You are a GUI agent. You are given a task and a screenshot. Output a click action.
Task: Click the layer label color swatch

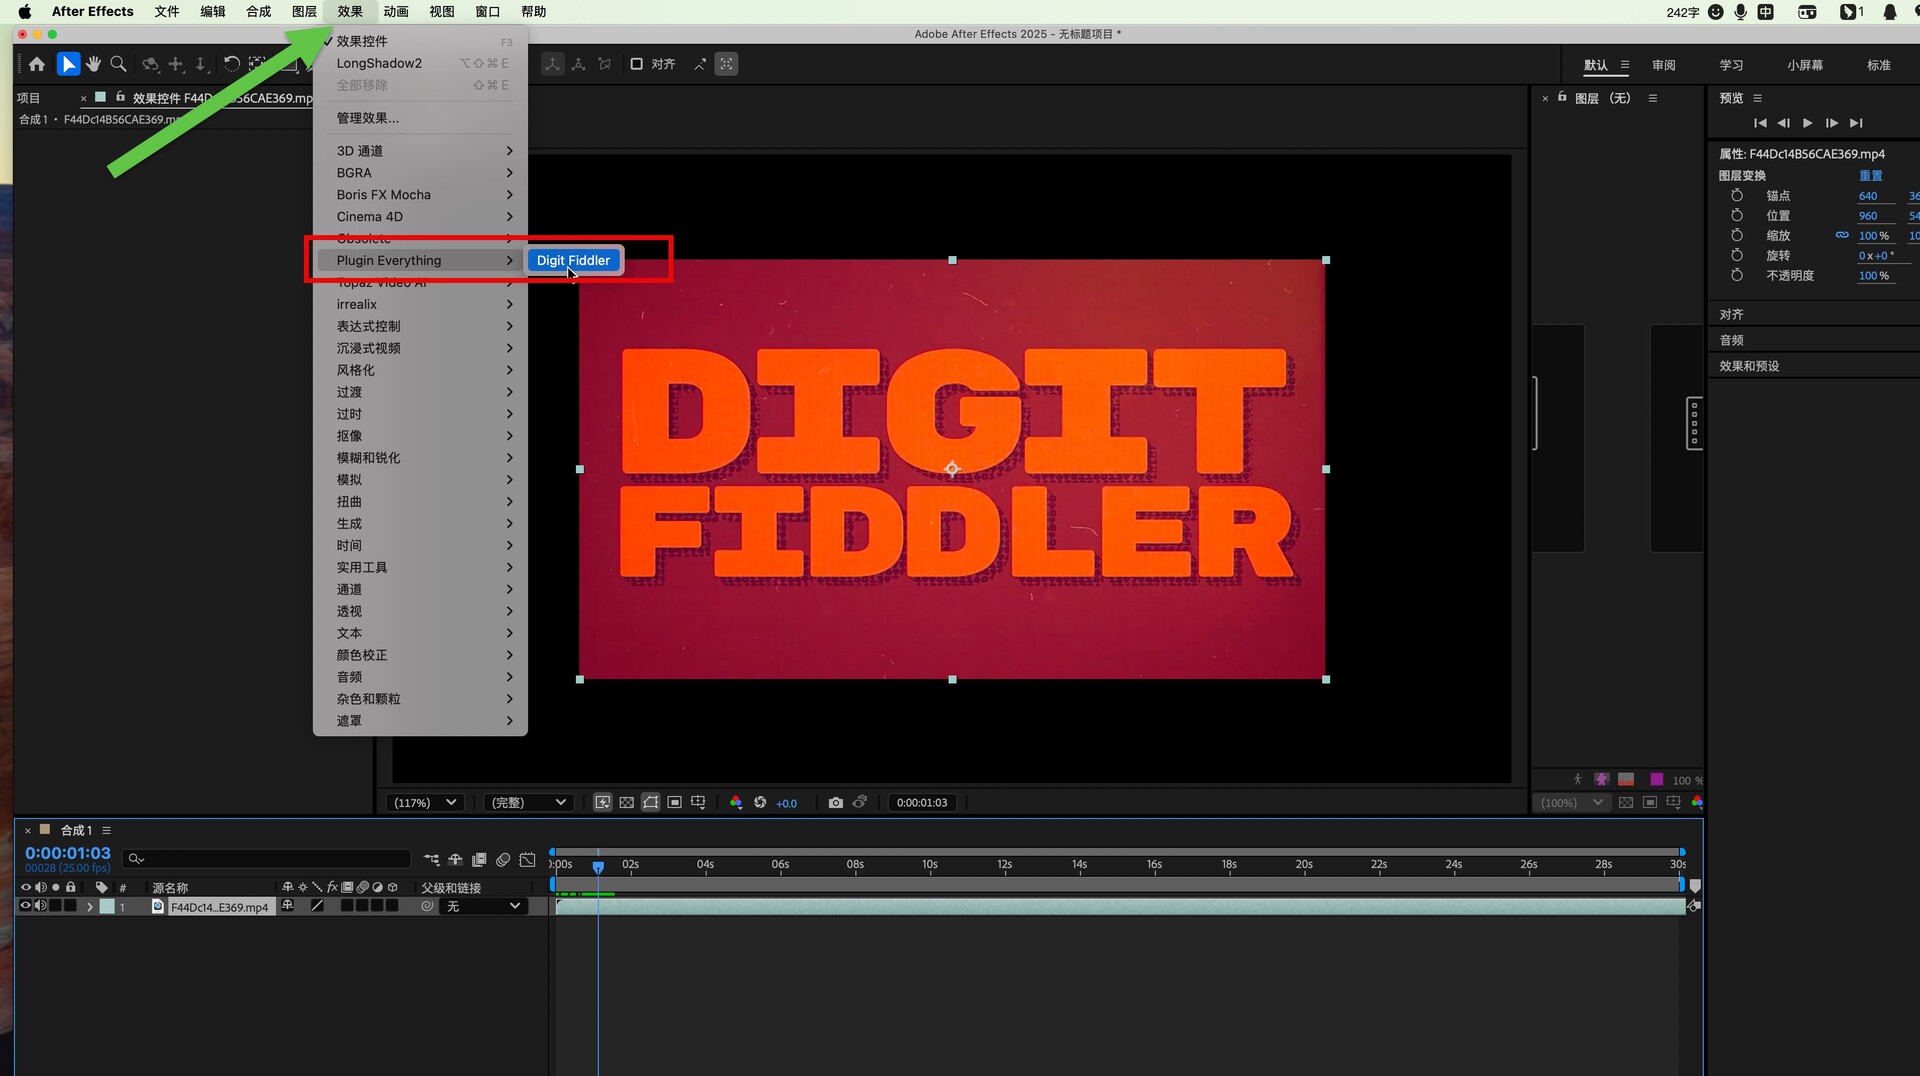(107, 907)
